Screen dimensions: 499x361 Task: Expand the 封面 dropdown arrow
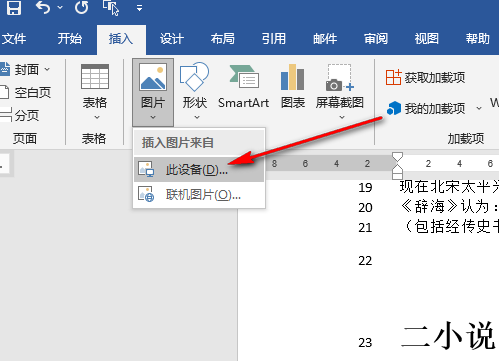coord(47,69)
